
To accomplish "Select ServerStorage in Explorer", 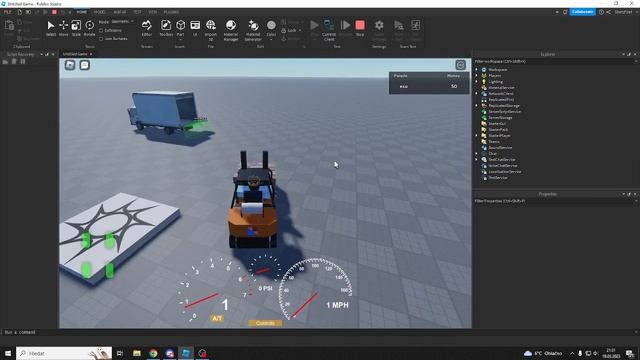I will pos(500,118).
